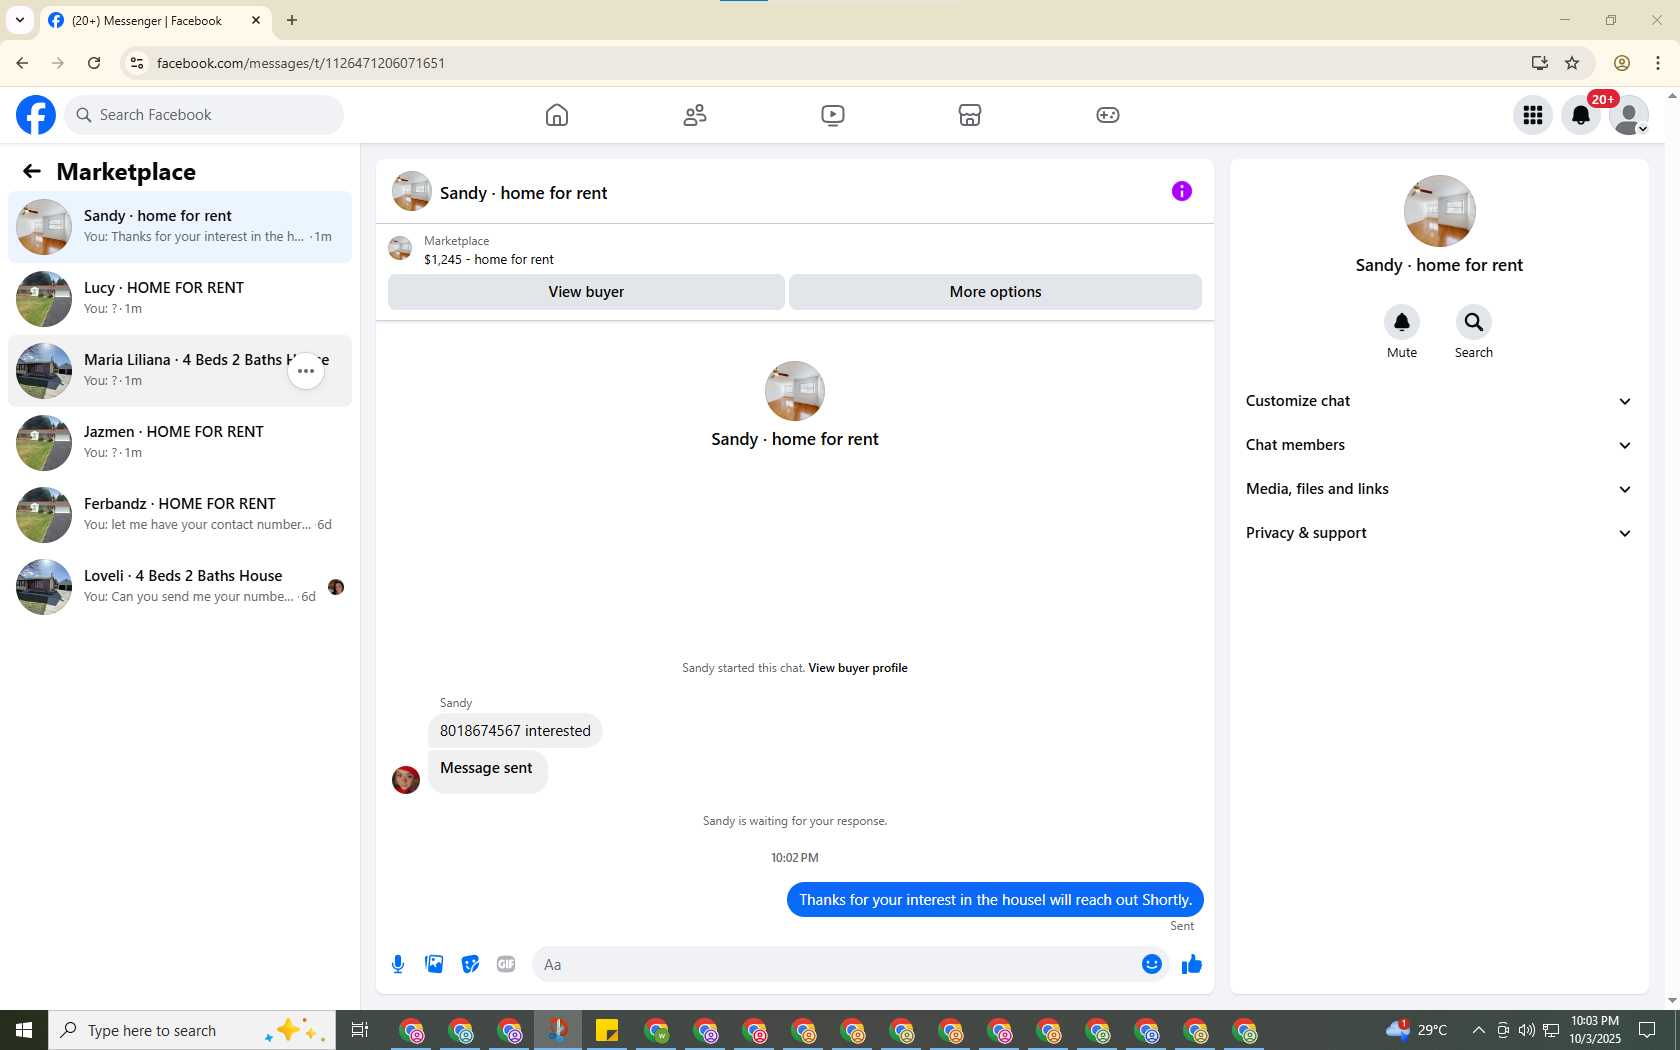Open the Chrome profile icon
This screenshot has width=1680, height=1050.
(1622, 63)
